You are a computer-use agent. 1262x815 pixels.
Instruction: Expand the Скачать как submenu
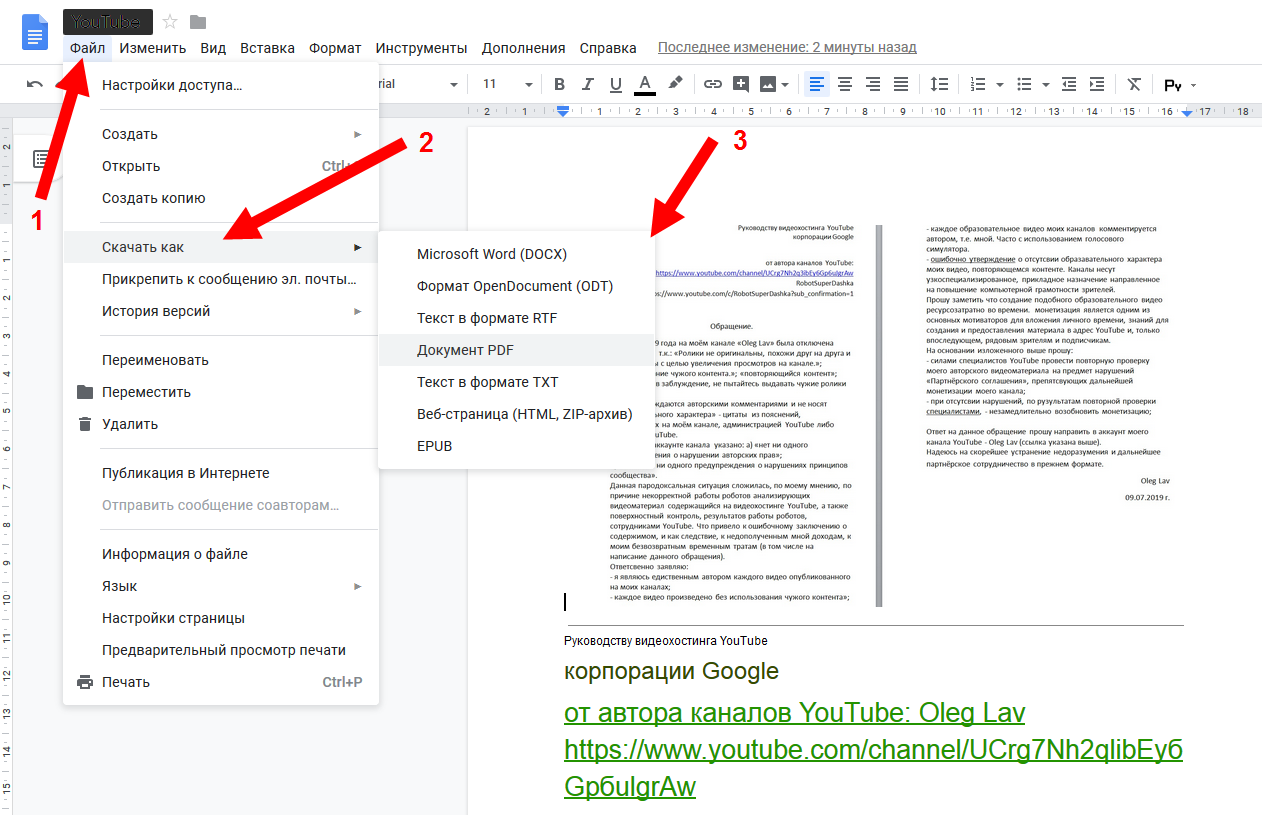click(x=221, y=247)
